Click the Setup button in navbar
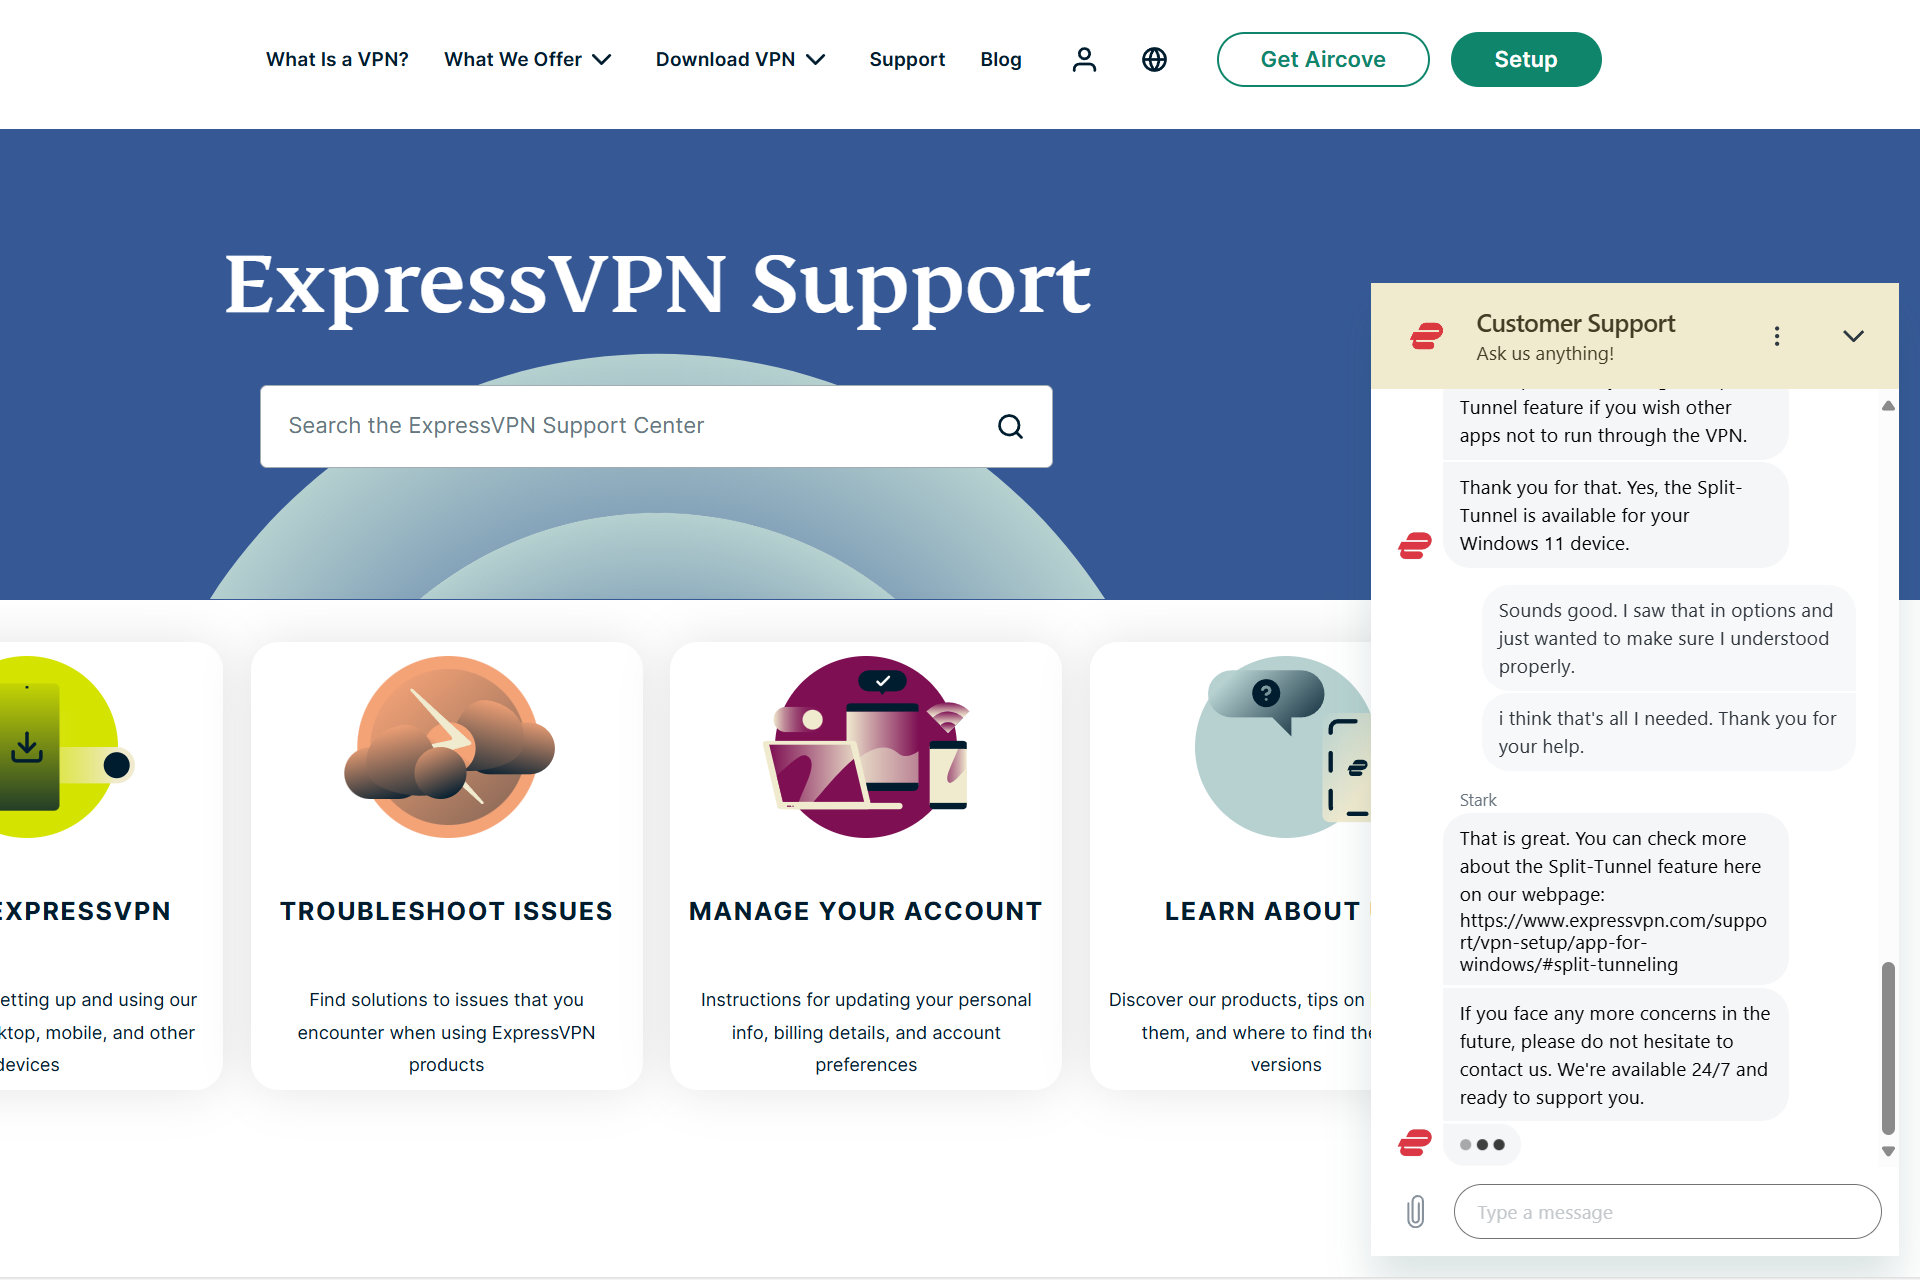 (1524, 59)
